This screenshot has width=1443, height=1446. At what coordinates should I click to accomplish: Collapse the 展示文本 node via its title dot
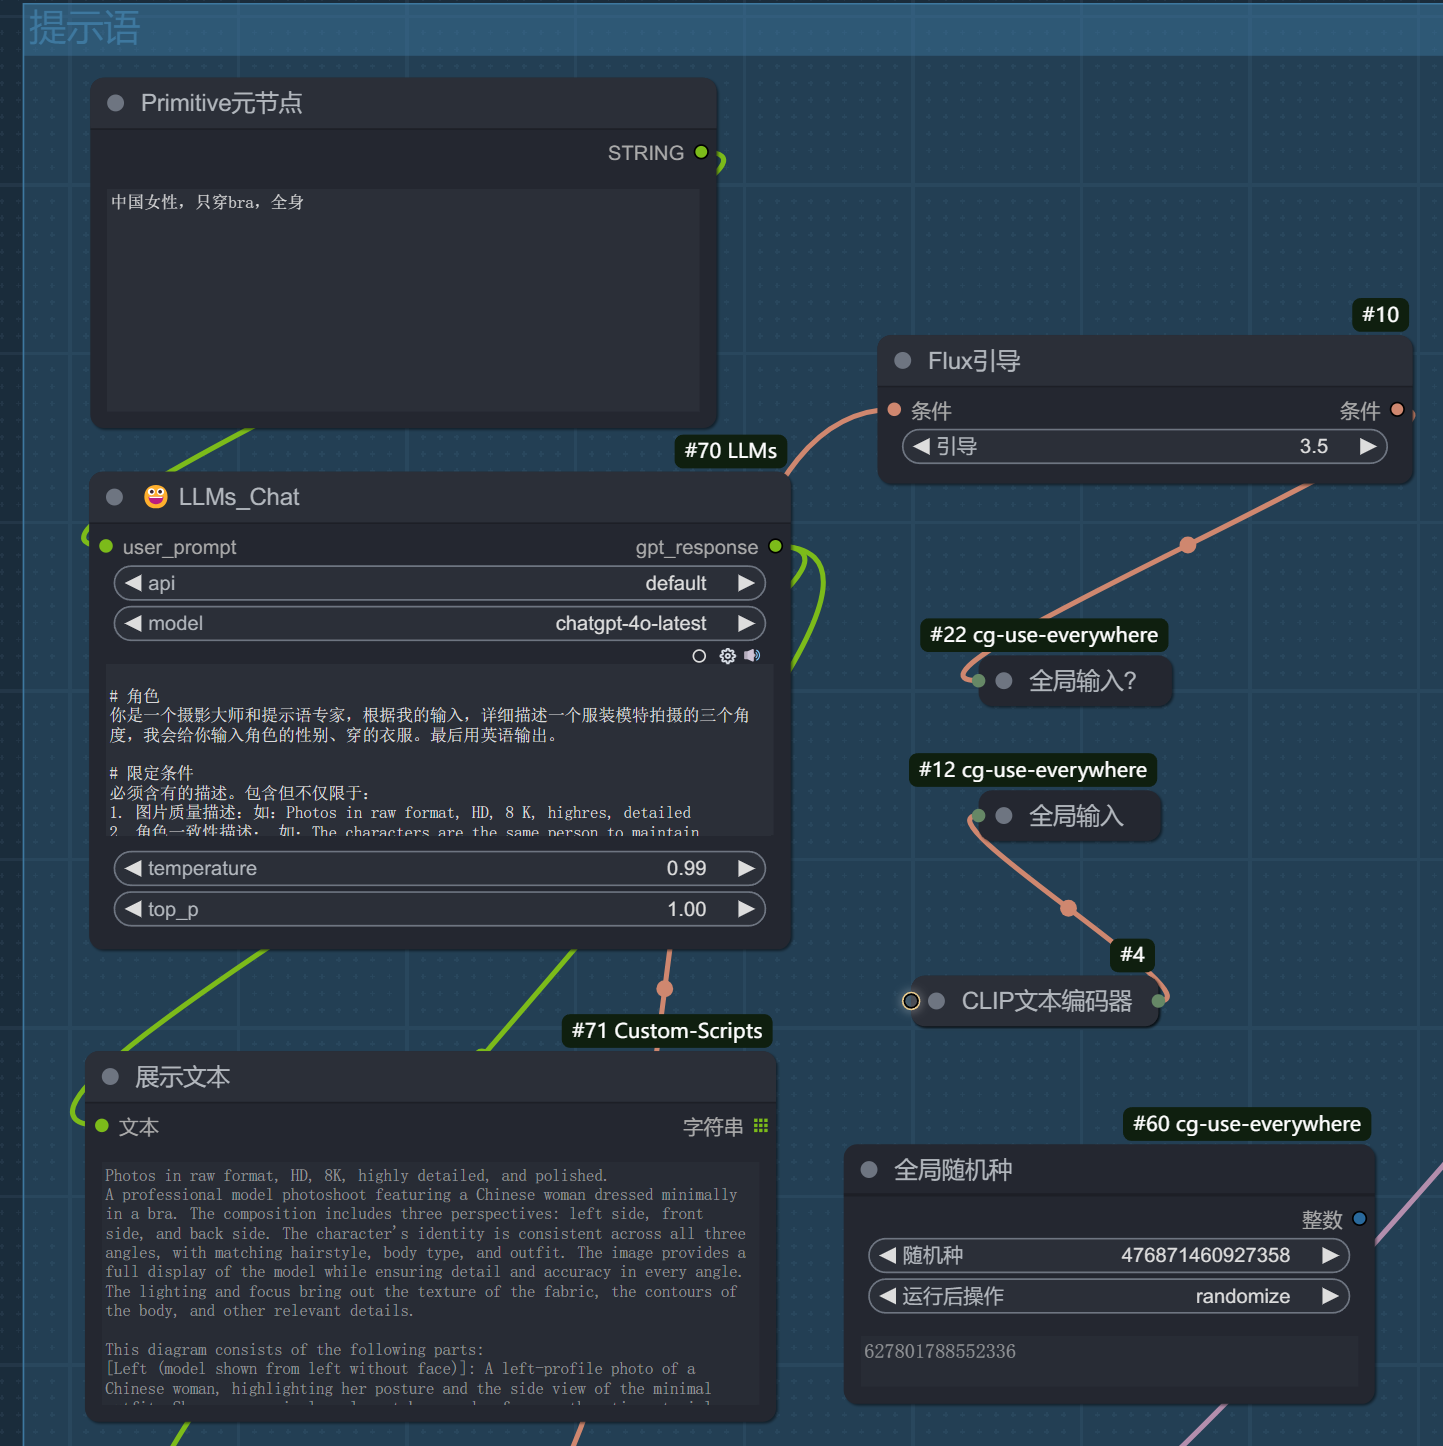[x=111, y=1077]
